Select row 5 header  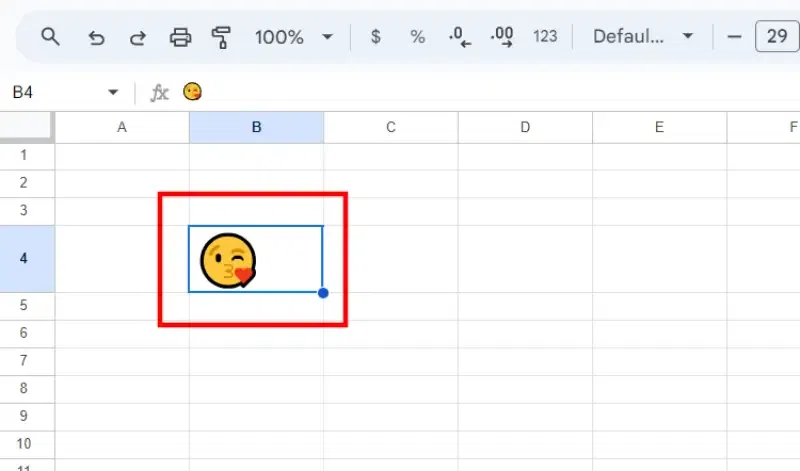click(x=27, y=306)
